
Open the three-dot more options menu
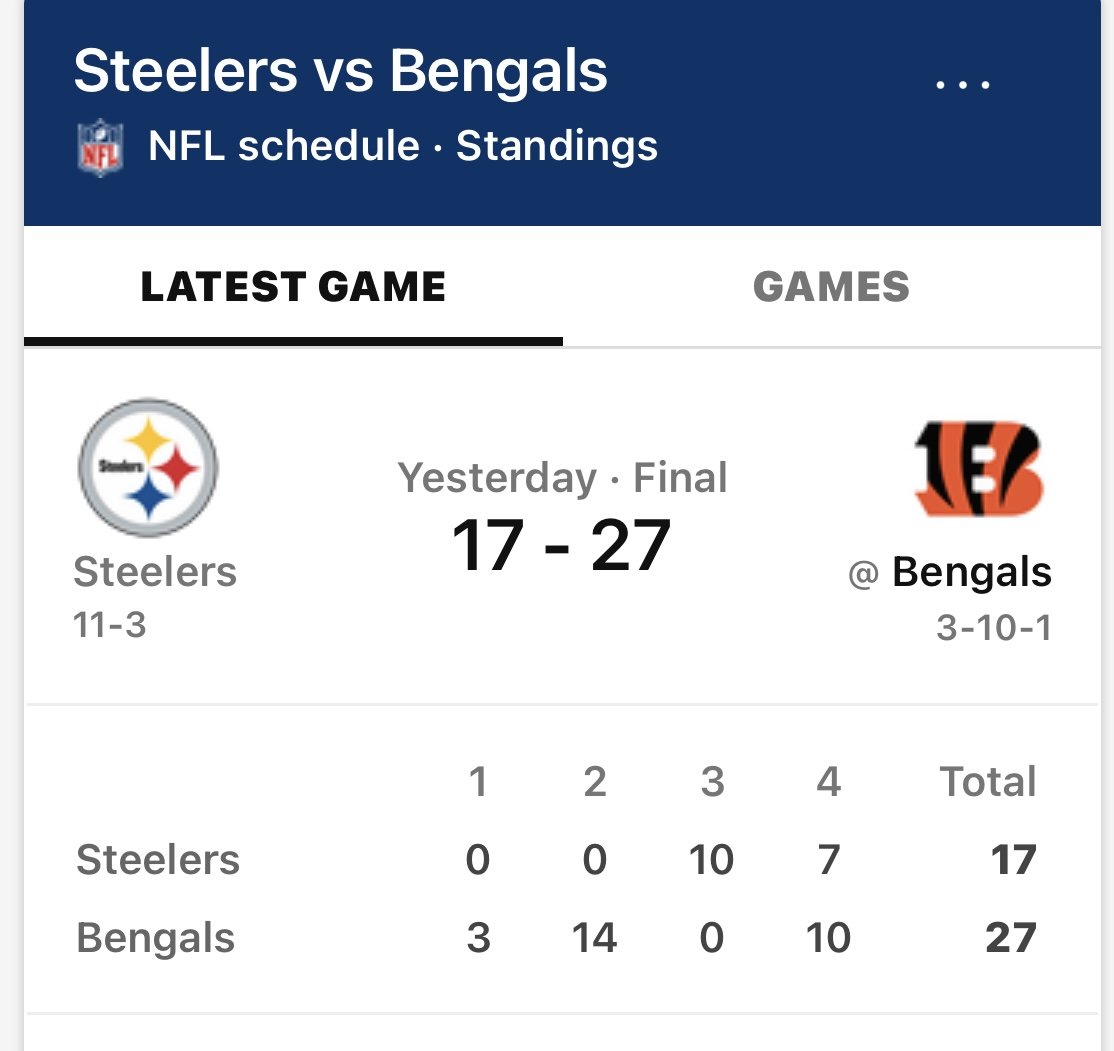click(x=962, y=85)
